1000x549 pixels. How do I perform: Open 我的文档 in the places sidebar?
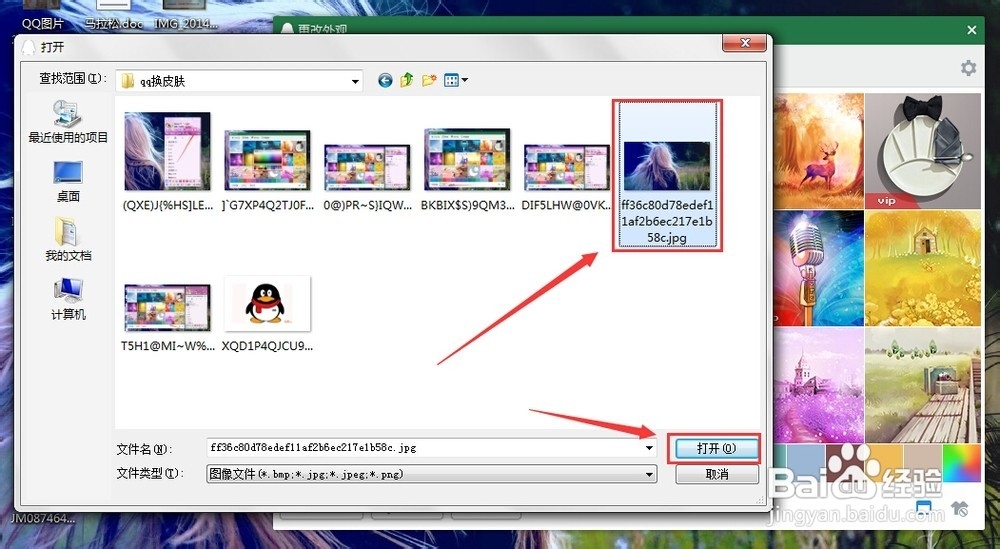[68, 240]
